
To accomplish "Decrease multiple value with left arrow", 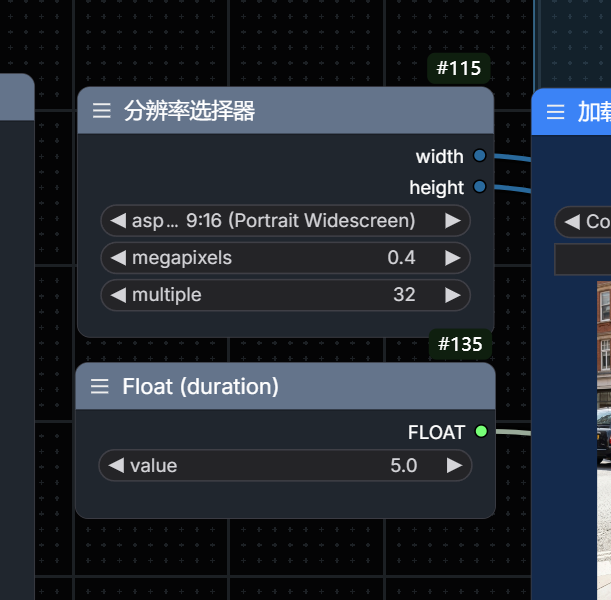I will (118, 295).
